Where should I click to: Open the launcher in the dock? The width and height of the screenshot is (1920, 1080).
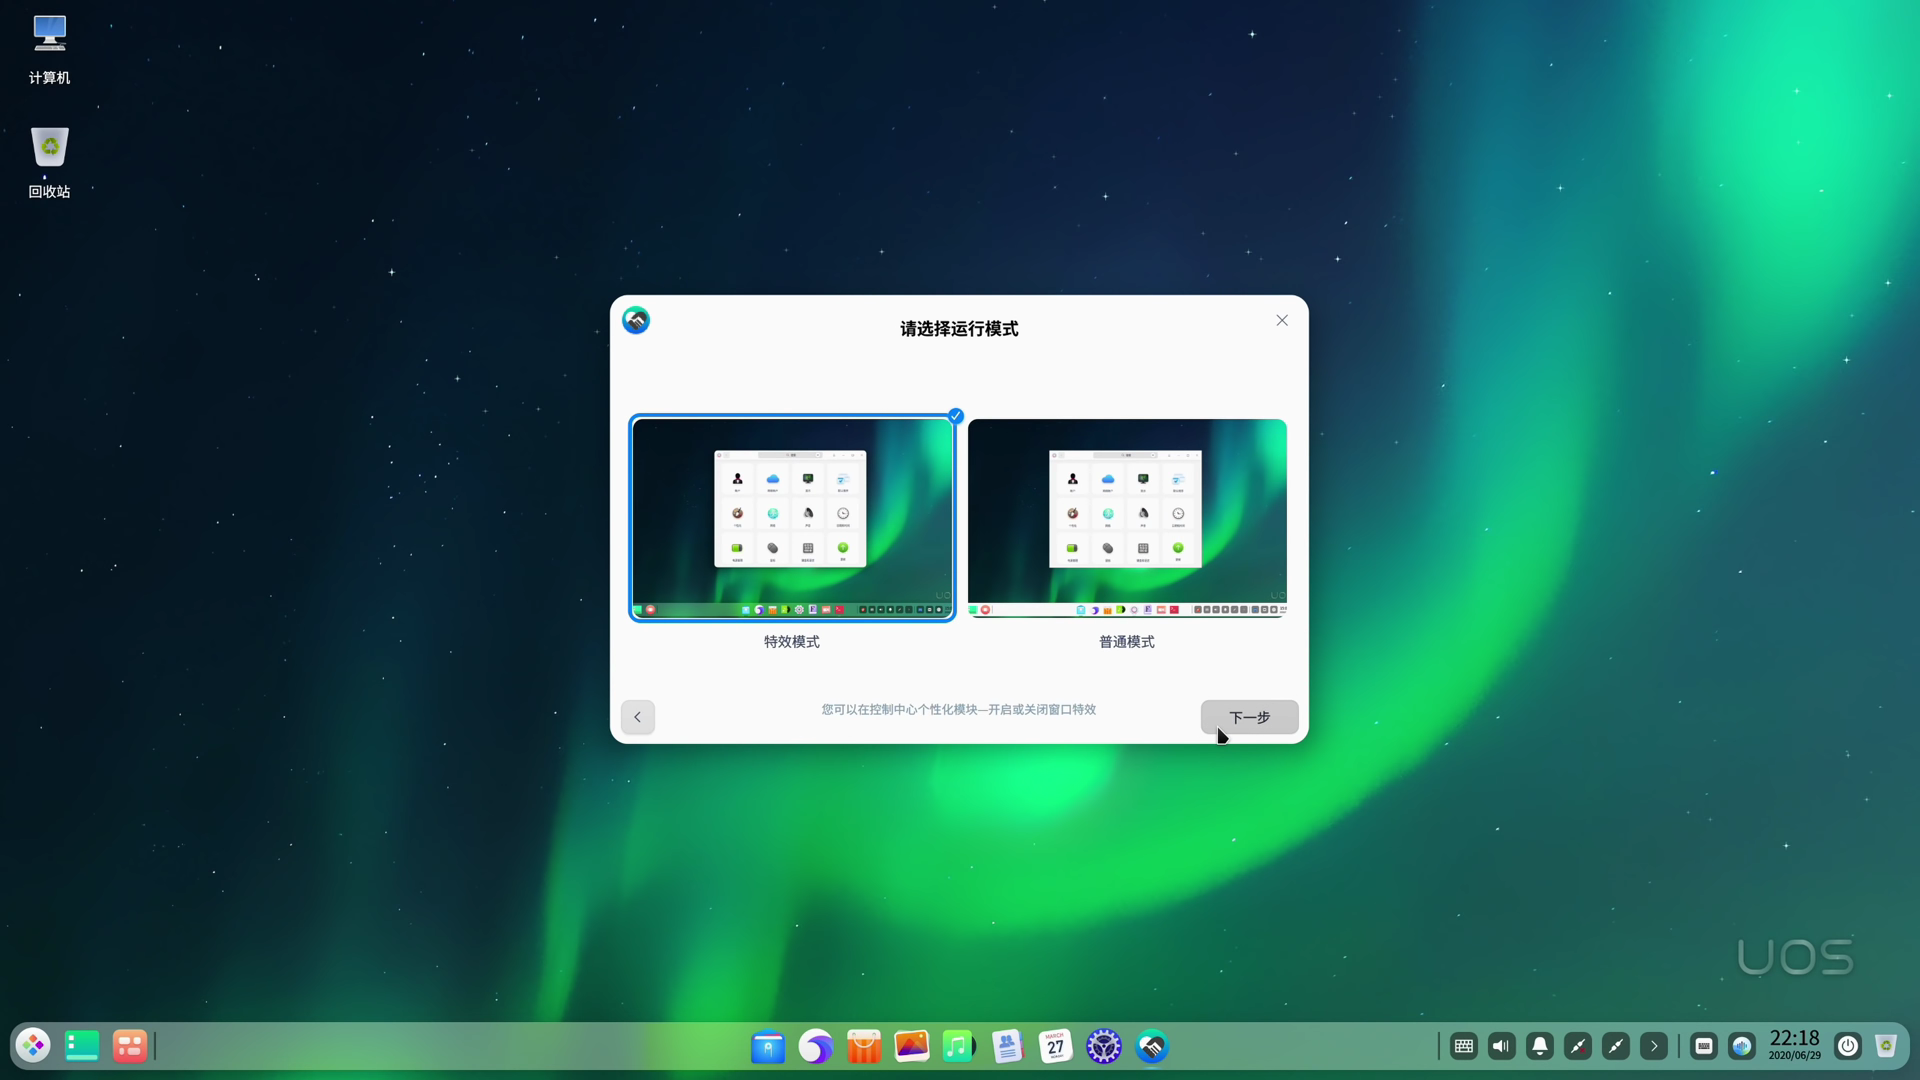[x=33, y=1046]
